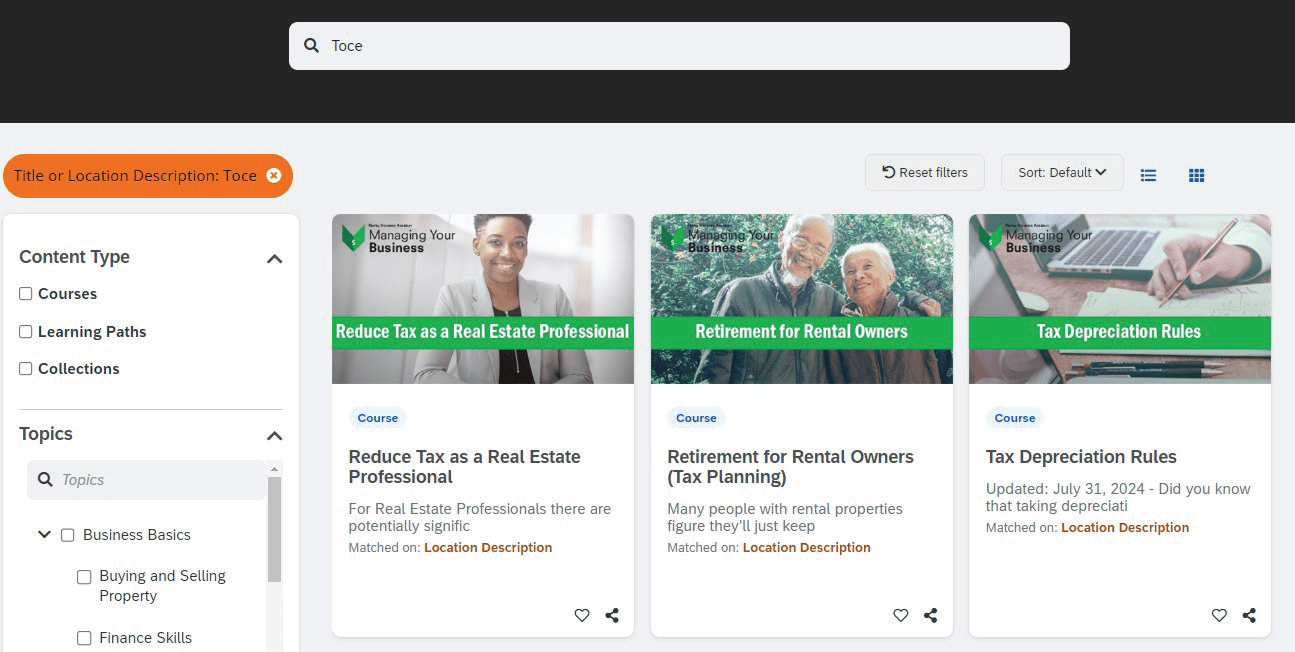Favorite Retirement for Rental Owners course

[900, 615]
